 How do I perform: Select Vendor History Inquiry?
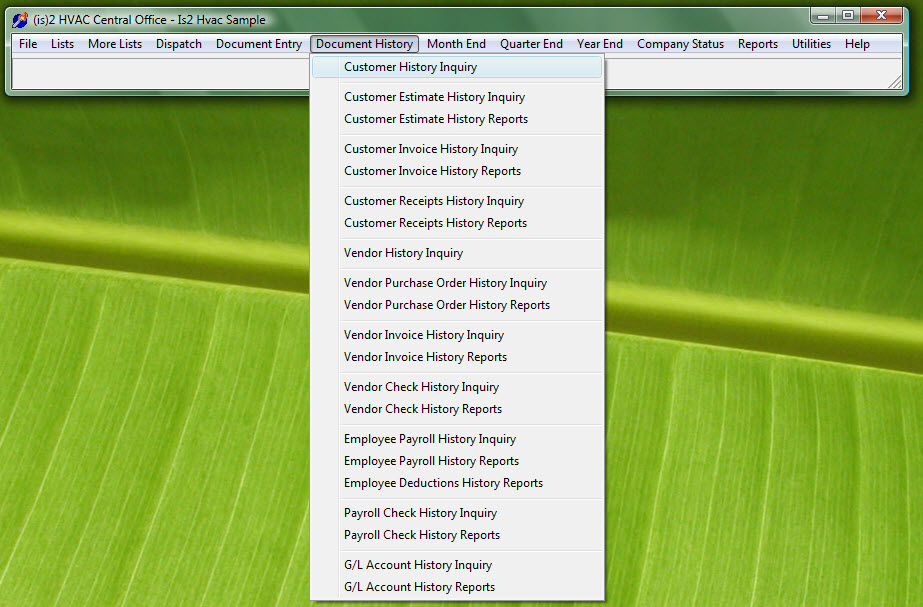457,253
